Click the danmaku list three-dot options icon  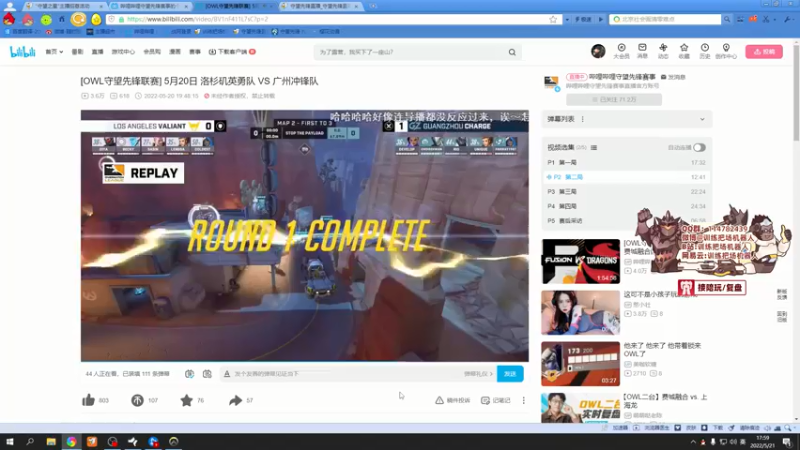coord(583,119)
